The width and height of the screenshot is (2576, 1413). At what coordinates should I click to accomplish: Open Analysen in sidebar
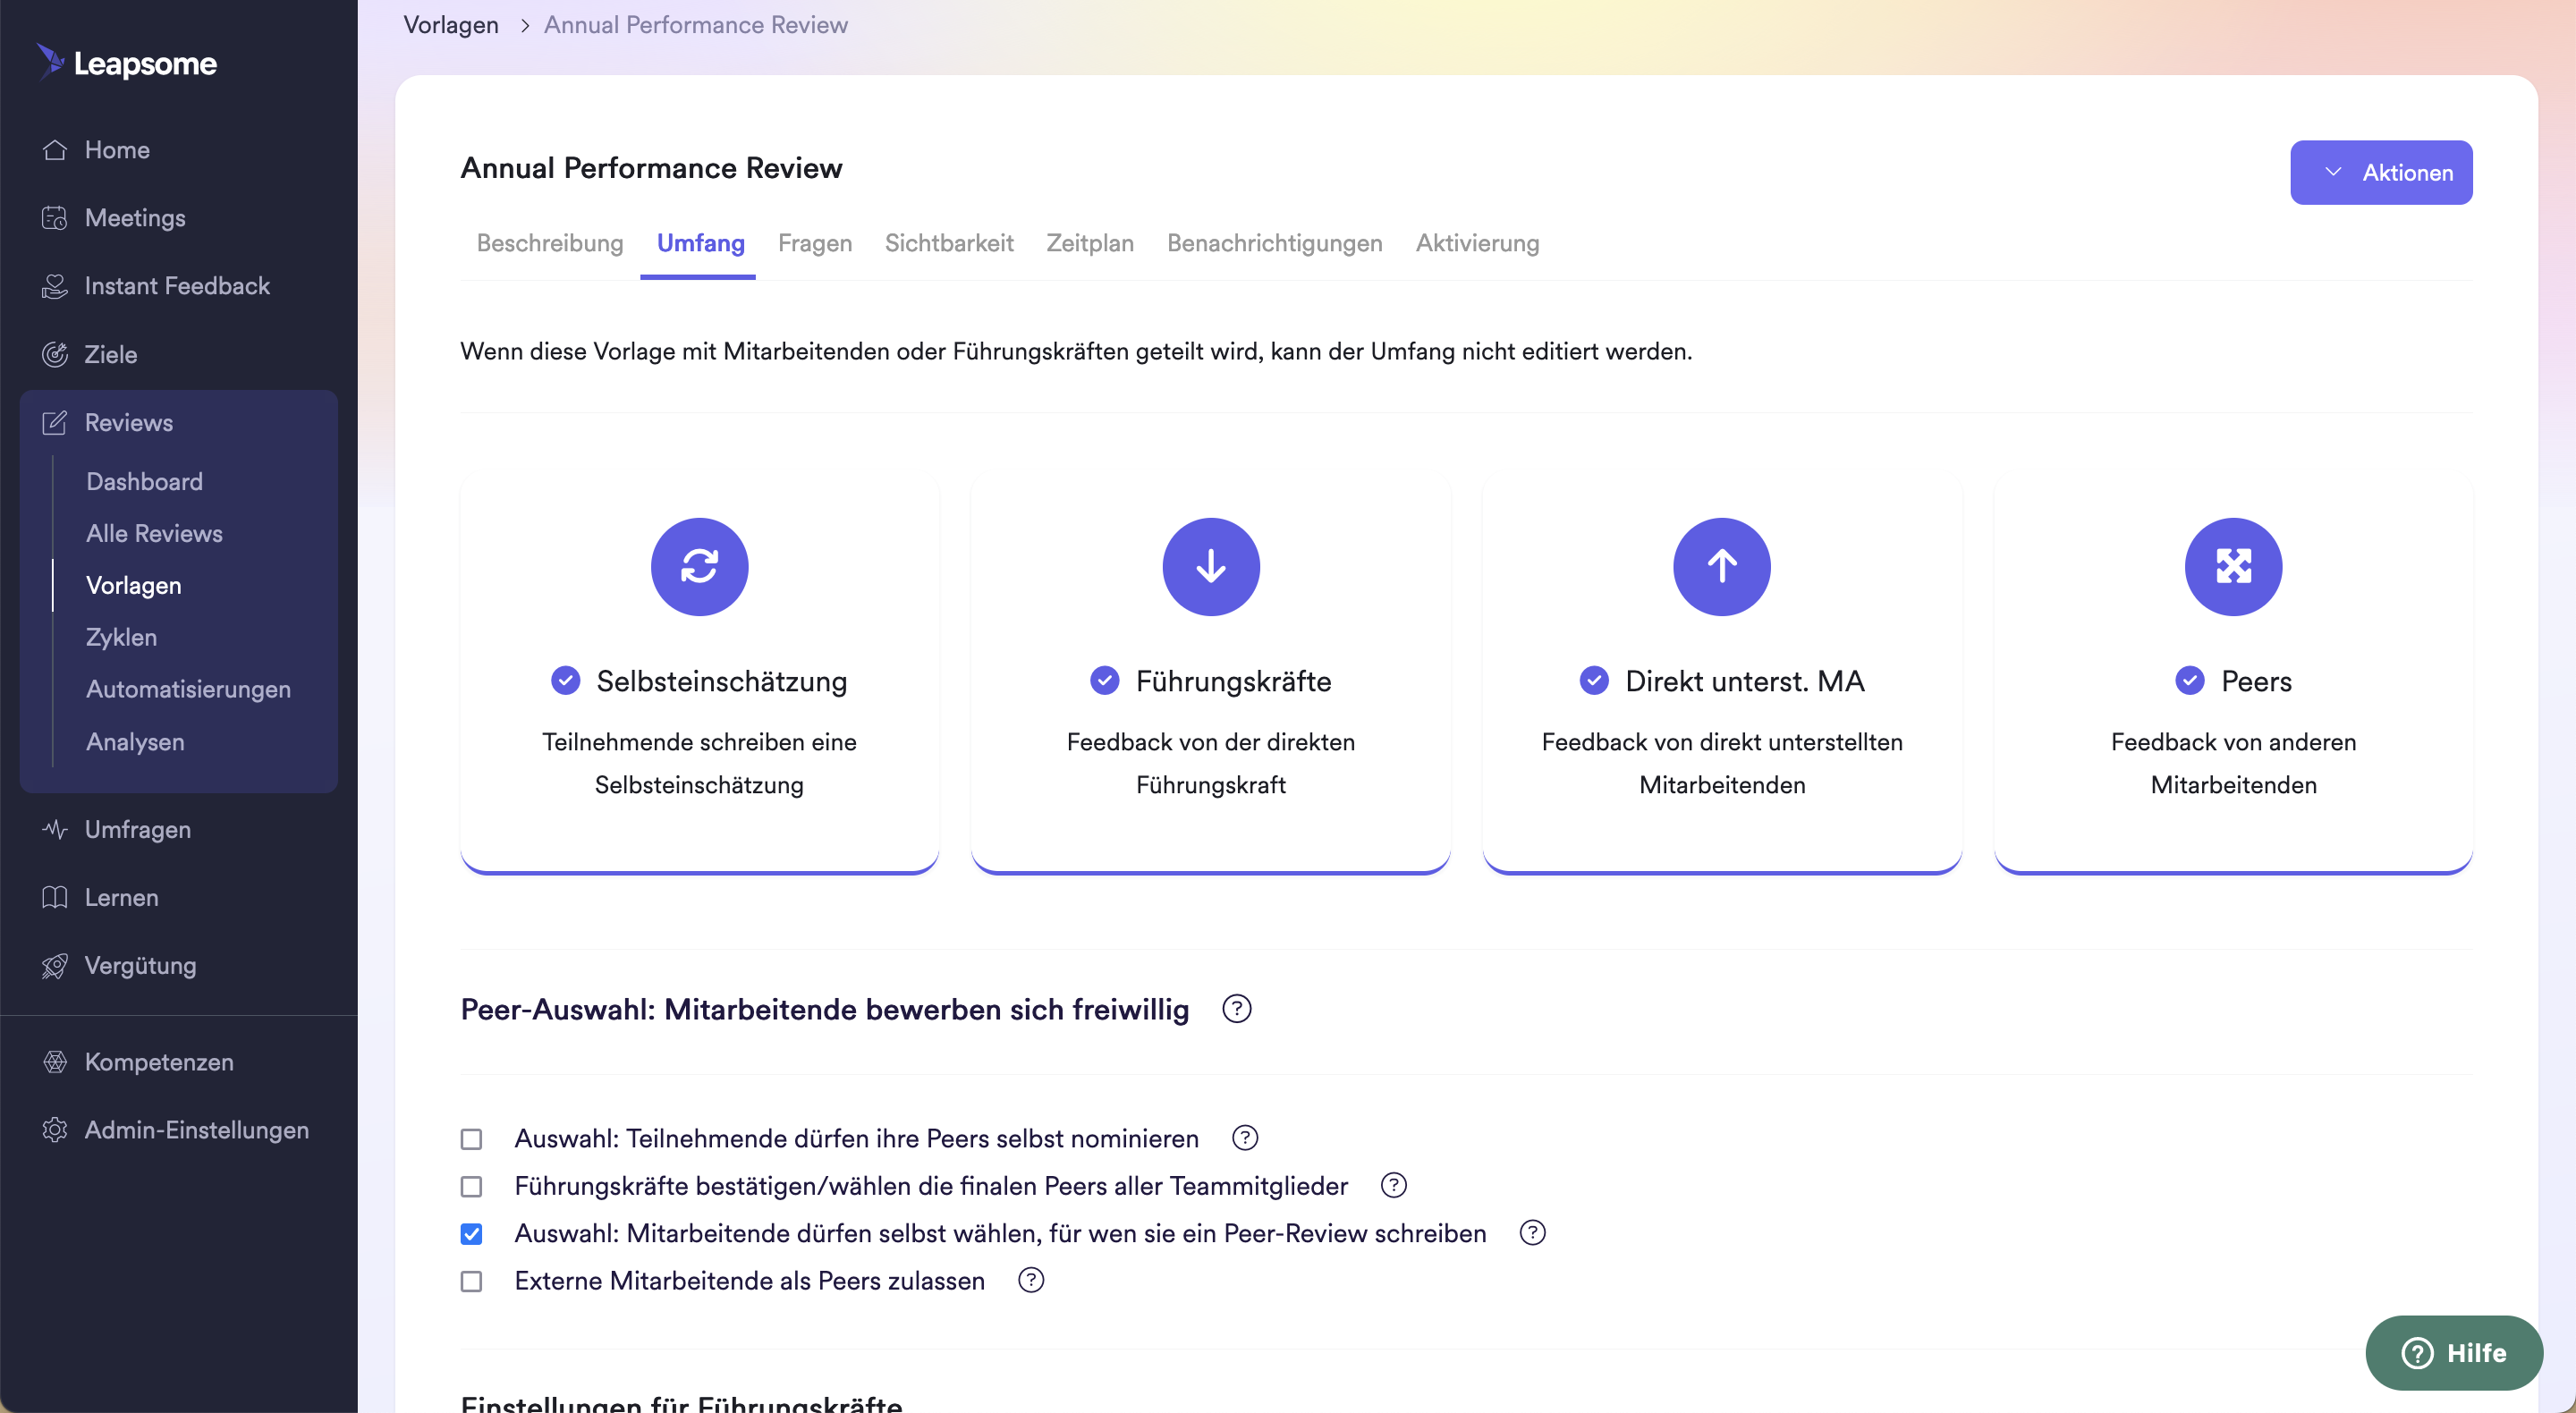click(x=135, y=742)
